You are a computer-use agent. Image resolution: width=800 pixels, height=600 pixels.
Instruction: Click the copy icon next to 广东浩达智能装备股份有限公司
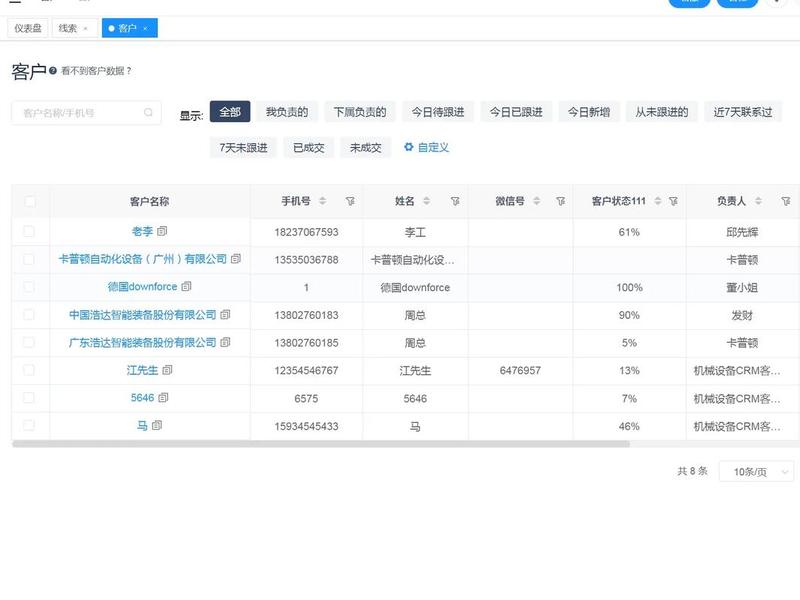(226, 342)
